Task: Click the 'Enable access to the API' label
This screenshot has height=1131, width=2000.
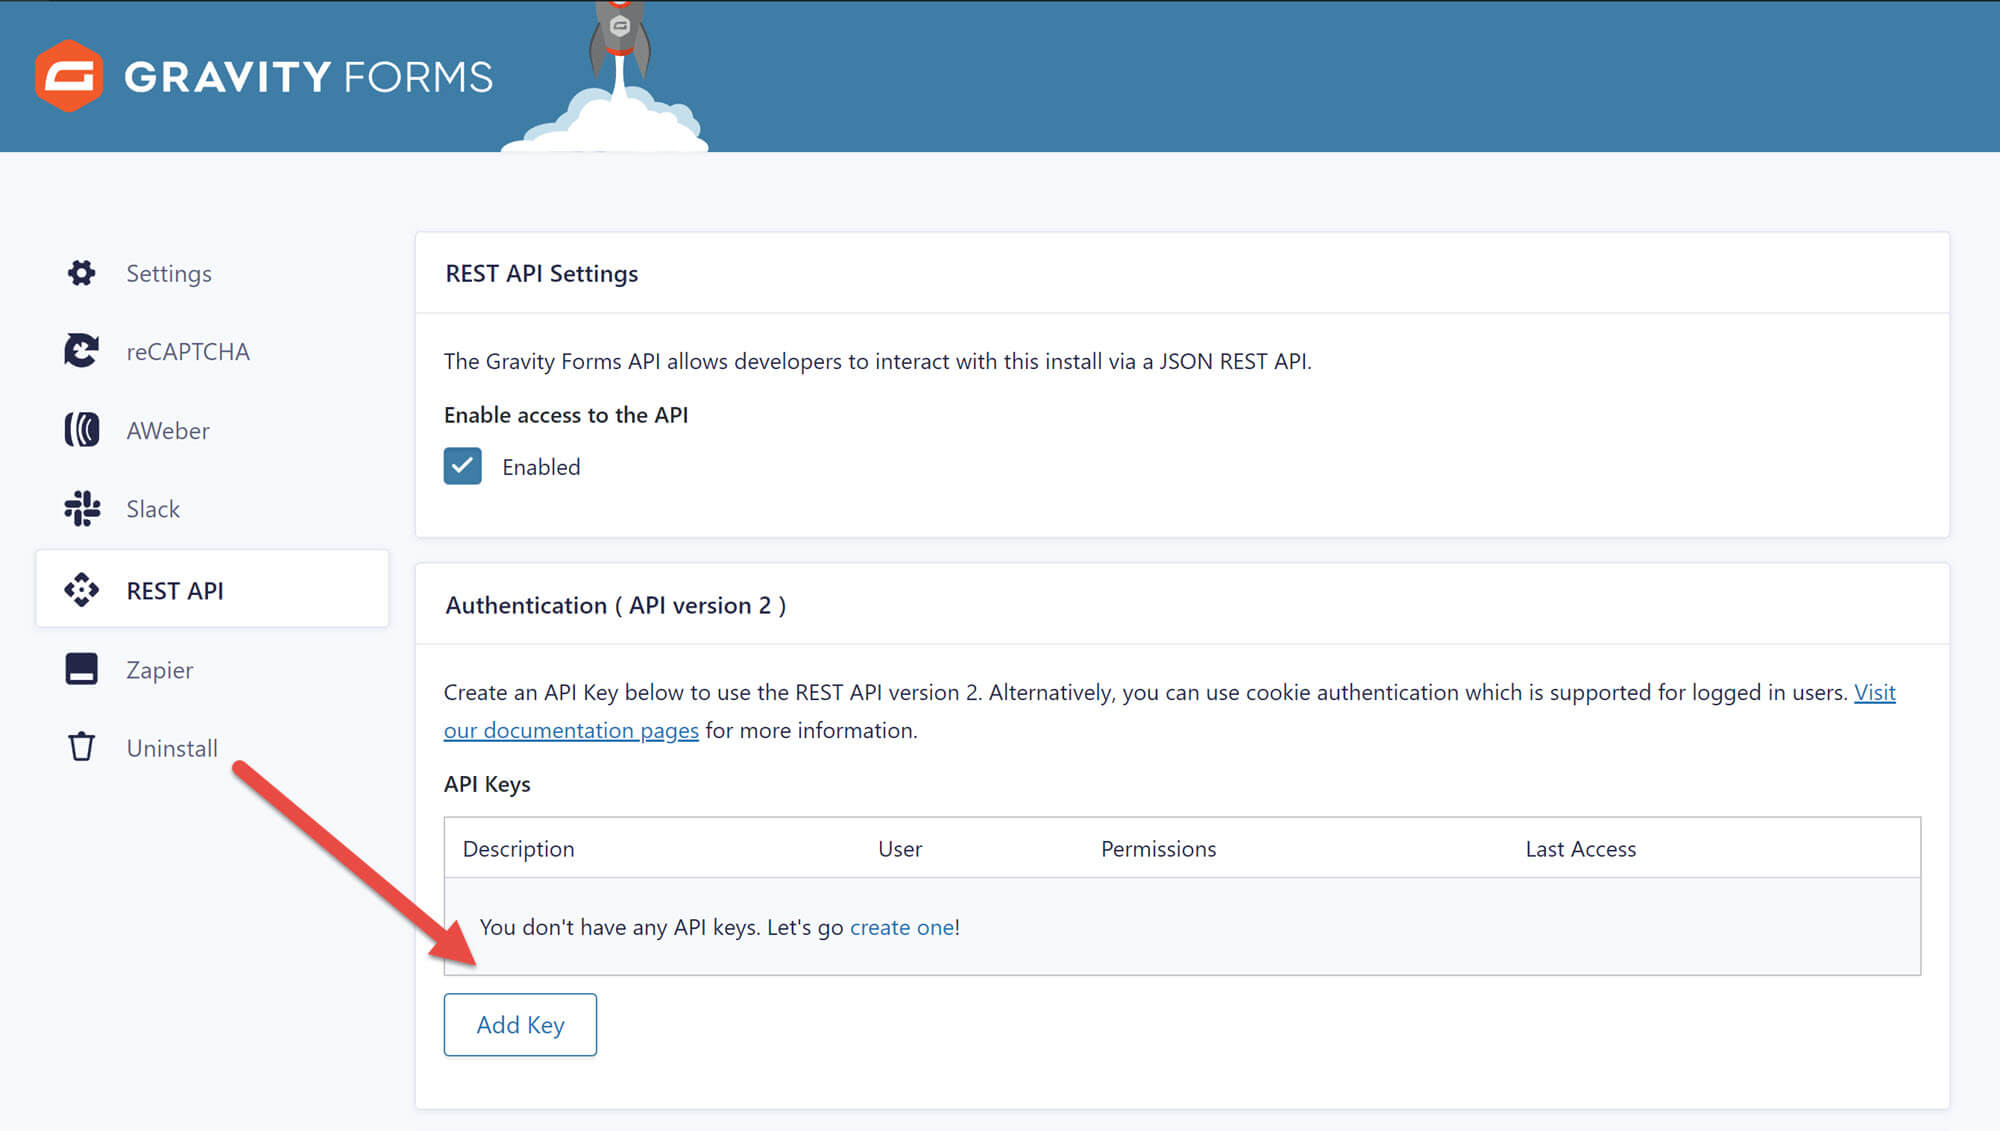Action: click(x=566, y=415)
